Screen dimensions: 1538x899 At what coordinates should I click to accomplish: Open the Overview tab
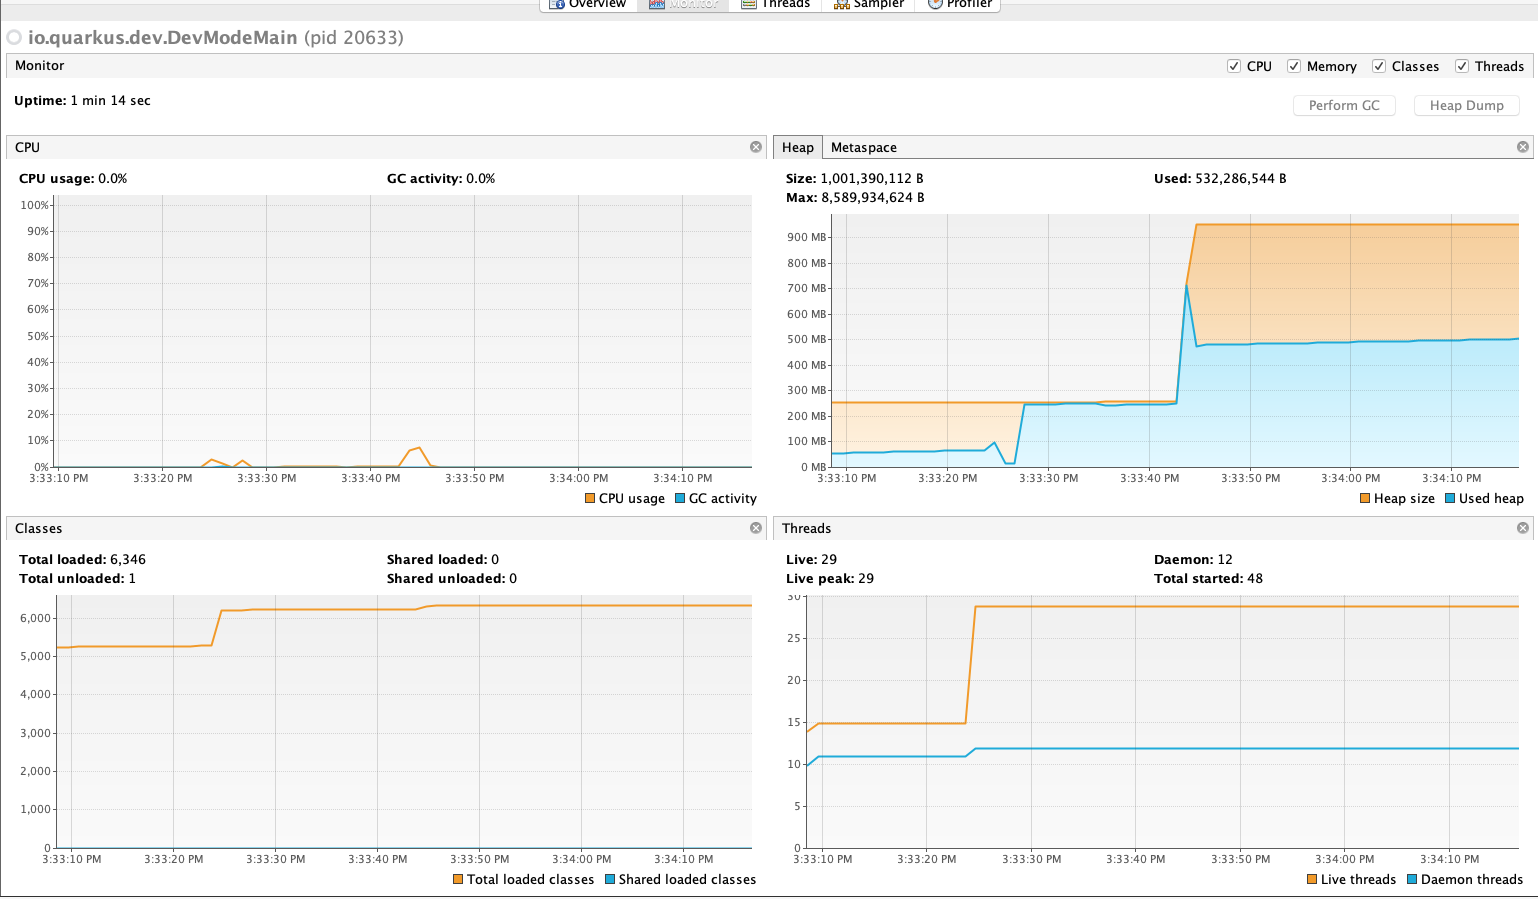588,4
